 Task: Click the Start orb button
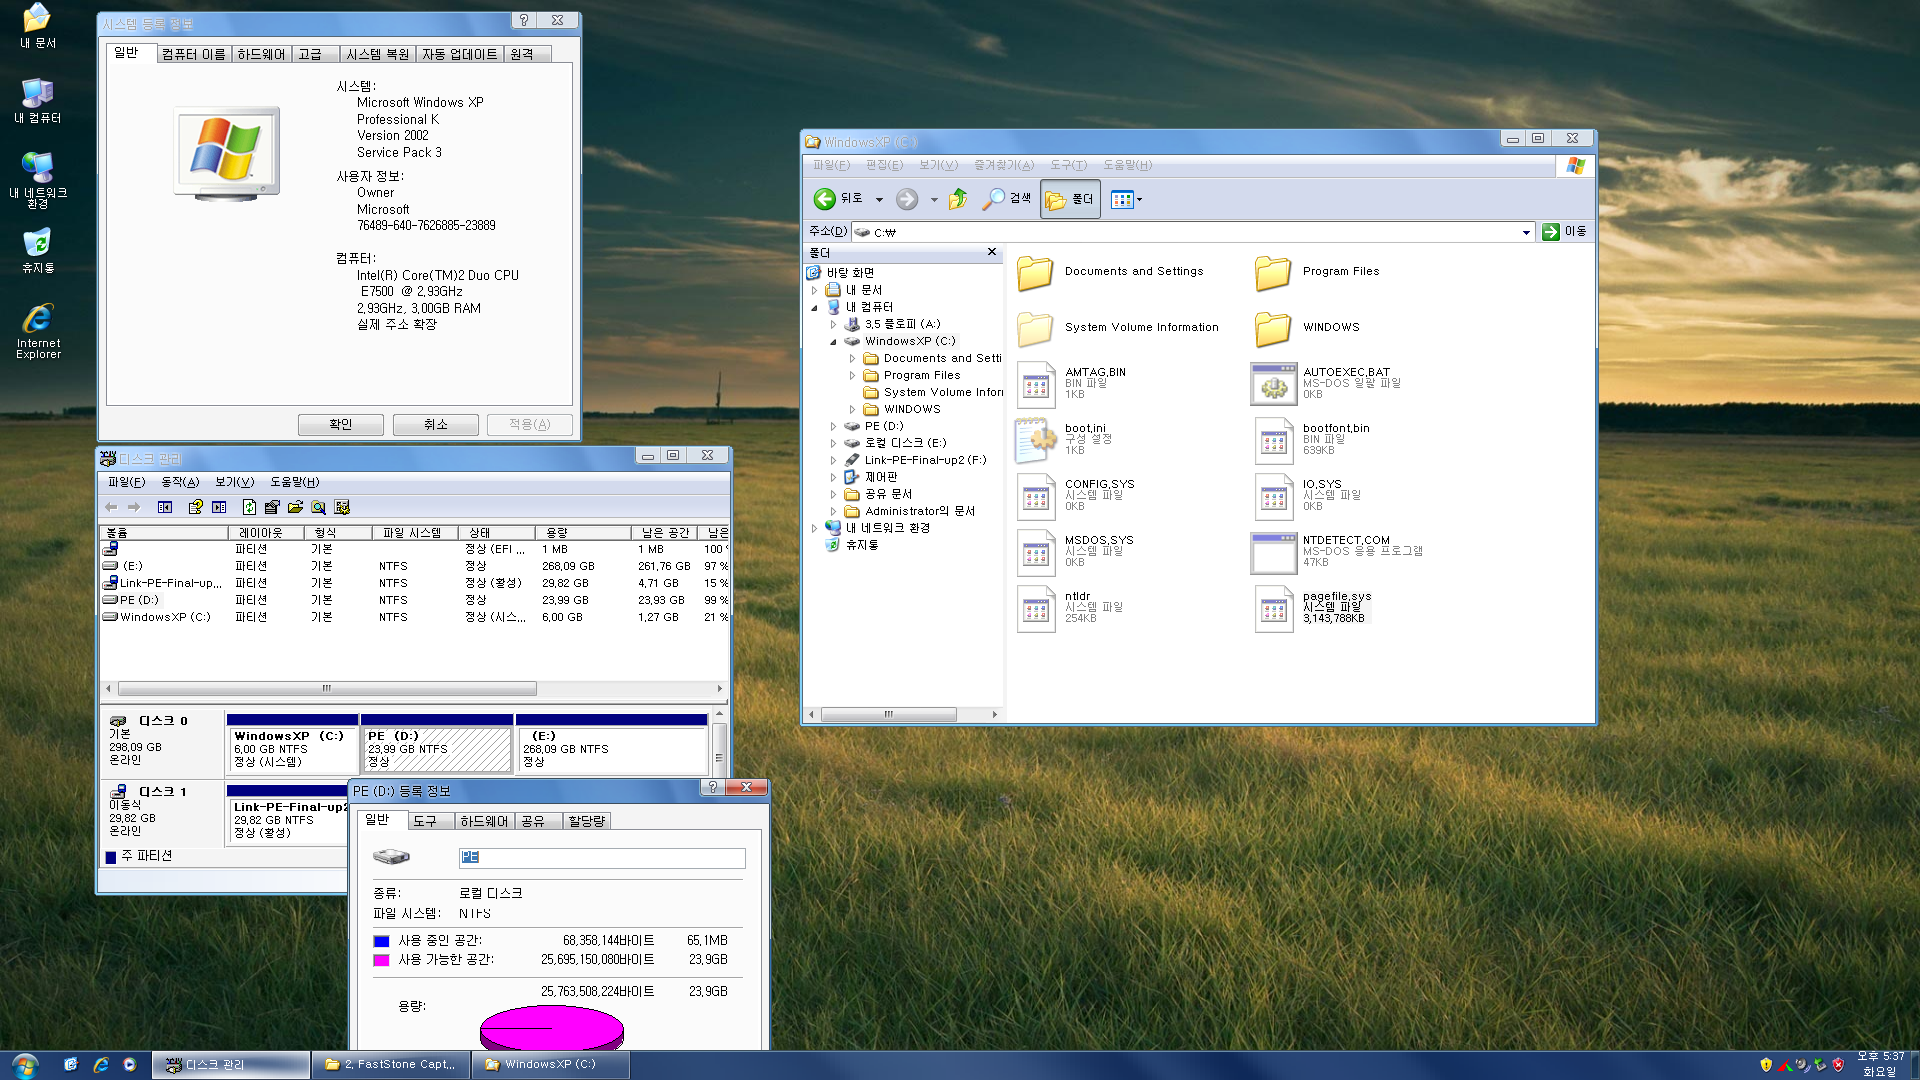coord(24,1065)
